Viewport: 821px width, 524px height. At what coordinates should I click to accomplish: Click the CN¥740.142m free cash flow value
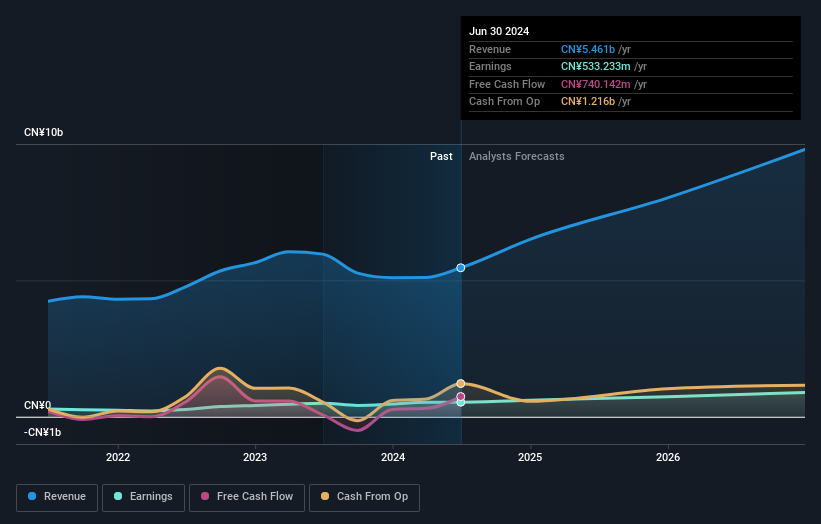click(x=596, y=84)
